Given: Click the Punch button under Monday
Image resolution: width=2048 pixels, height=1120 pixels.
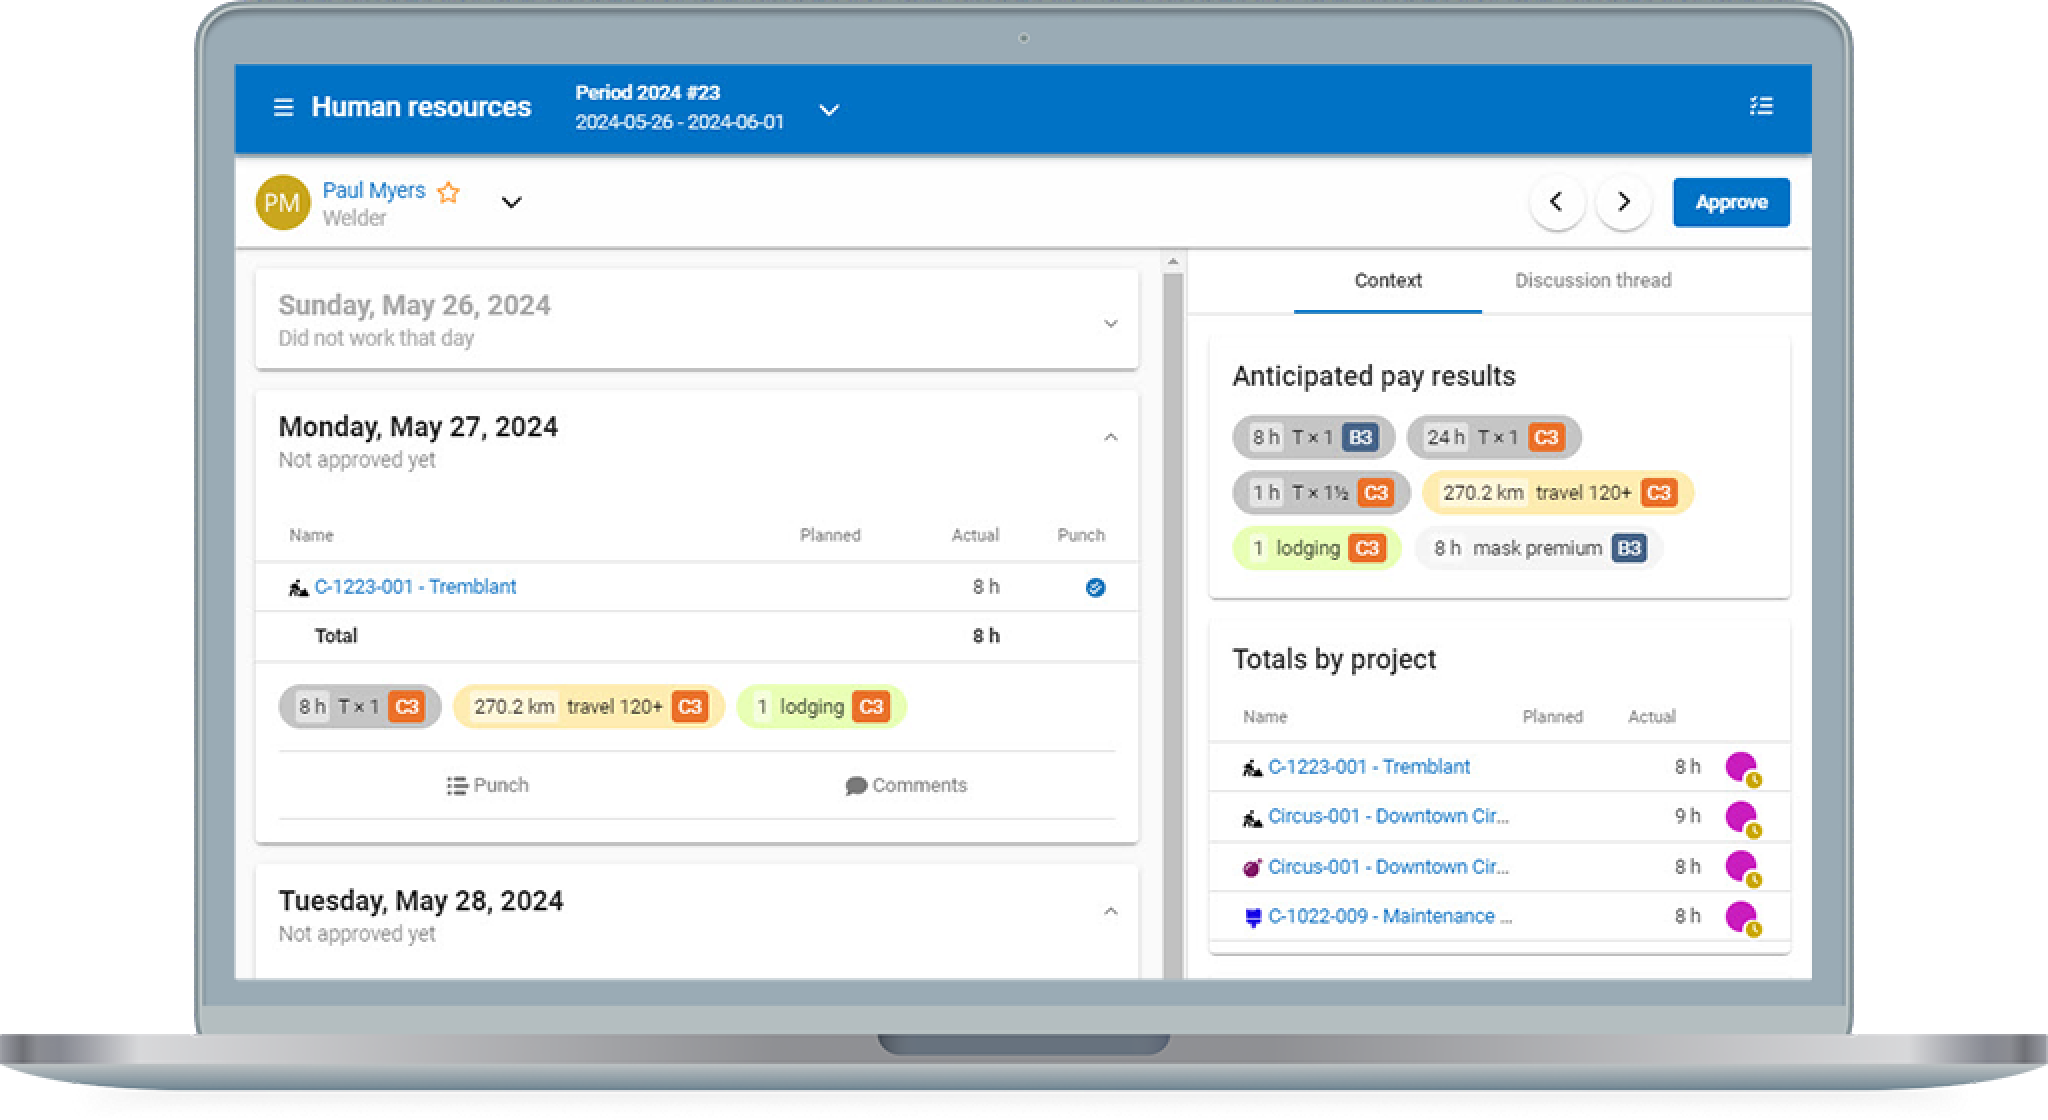Looking at the screenshot, I should (488, 786).
